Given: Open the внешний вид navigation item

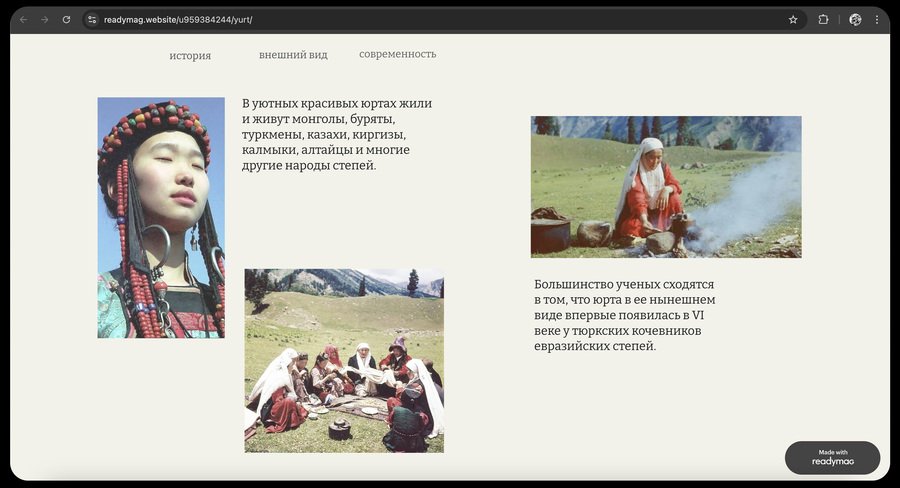Looking at the screenshot, I should (293, 55).
